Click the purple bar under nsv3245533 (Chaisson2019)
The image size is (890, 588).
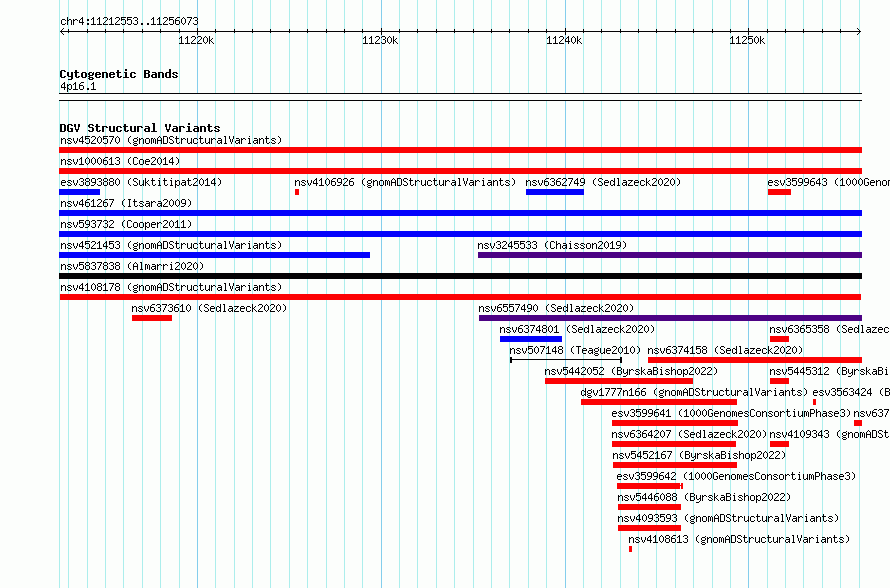670,255
